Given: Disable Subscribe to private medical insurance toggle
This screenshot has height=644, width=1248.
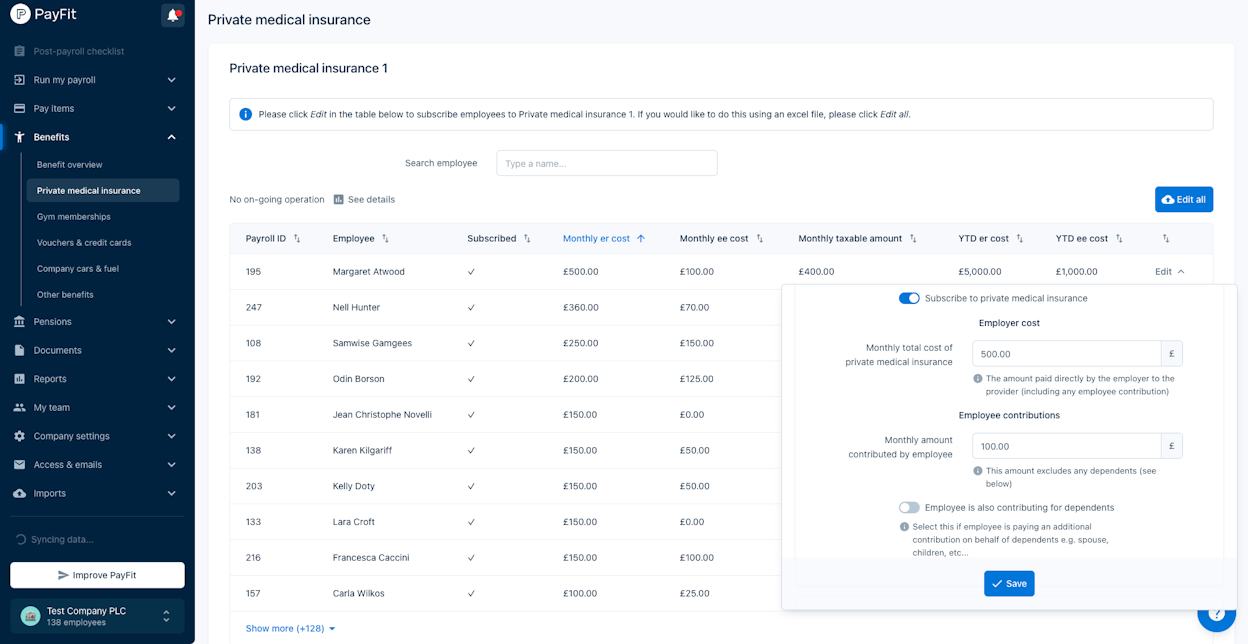Looking at the screenshot, I should click(x=909, y=298).
